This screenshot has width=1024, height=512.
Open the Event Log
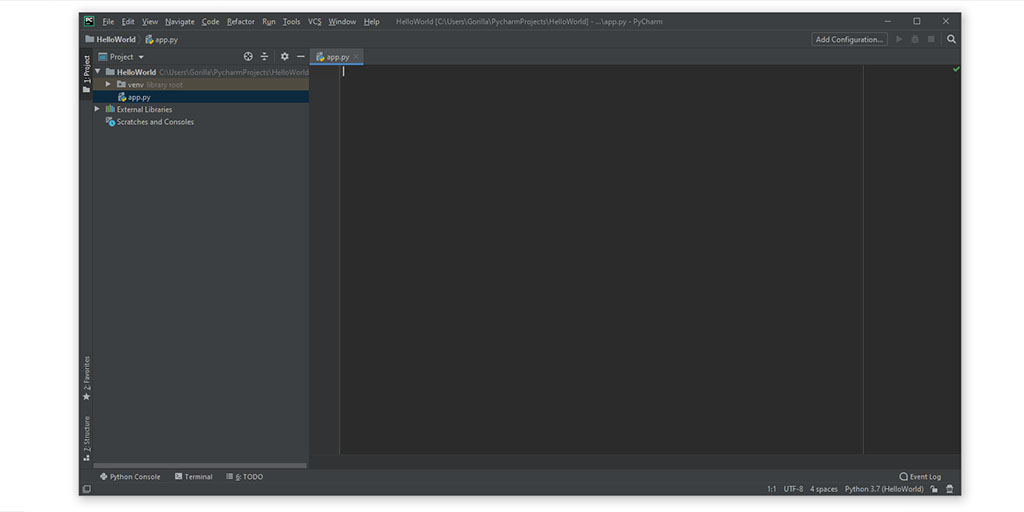(920, 477)
